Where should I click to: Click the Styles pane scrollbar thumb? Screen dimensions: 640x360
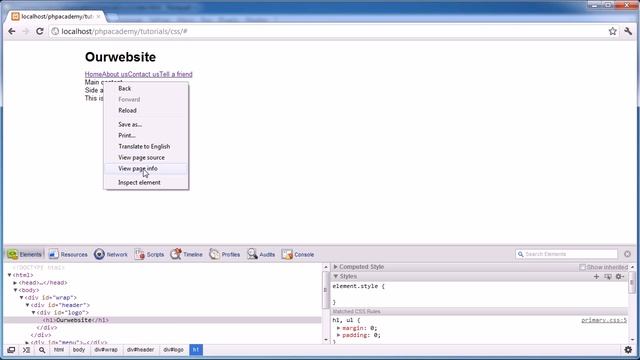(632, 282)
